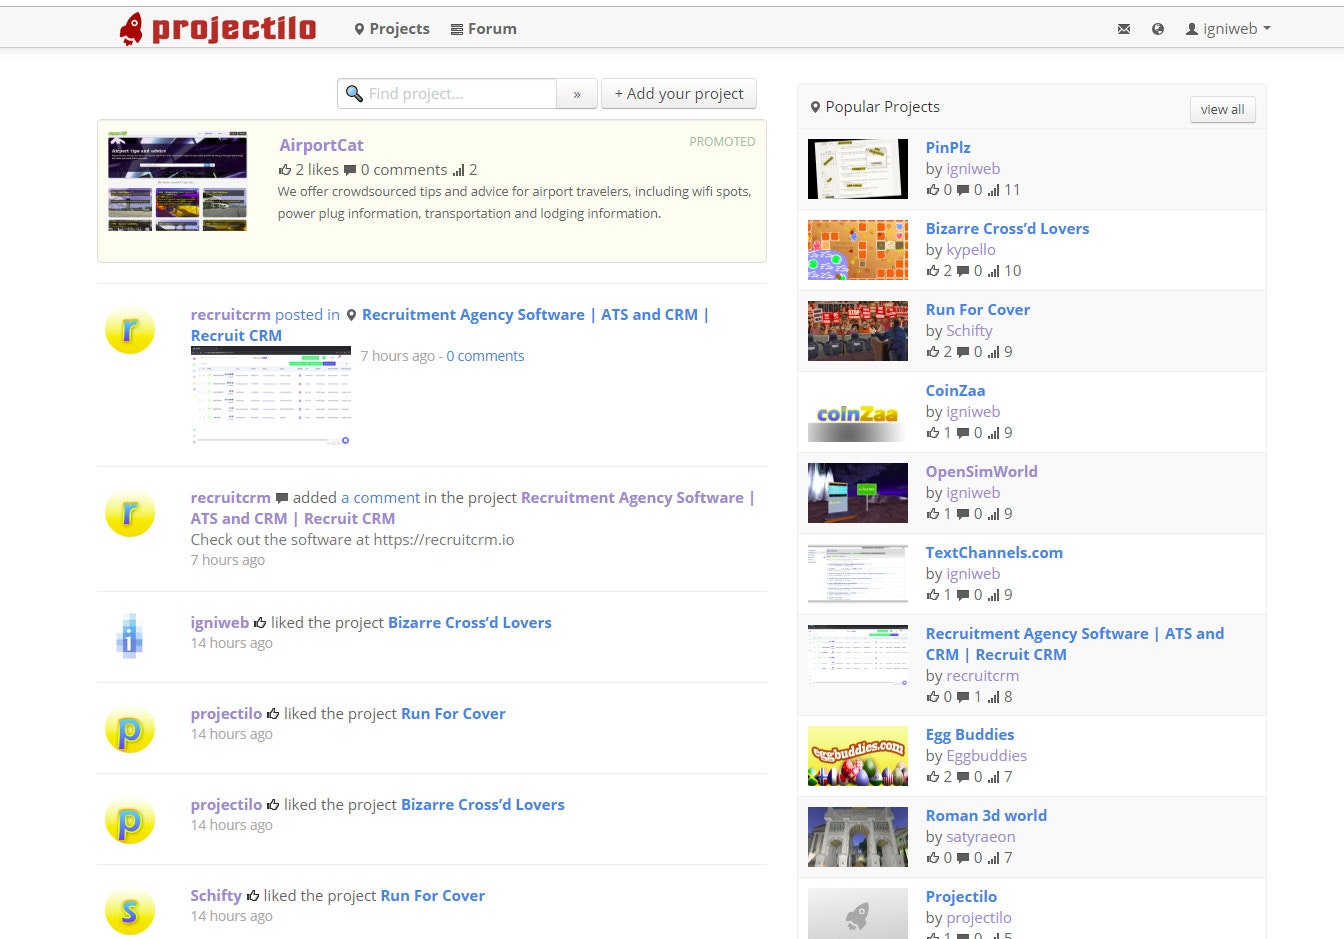Click view all Popular Projects

pos(1222,109)
